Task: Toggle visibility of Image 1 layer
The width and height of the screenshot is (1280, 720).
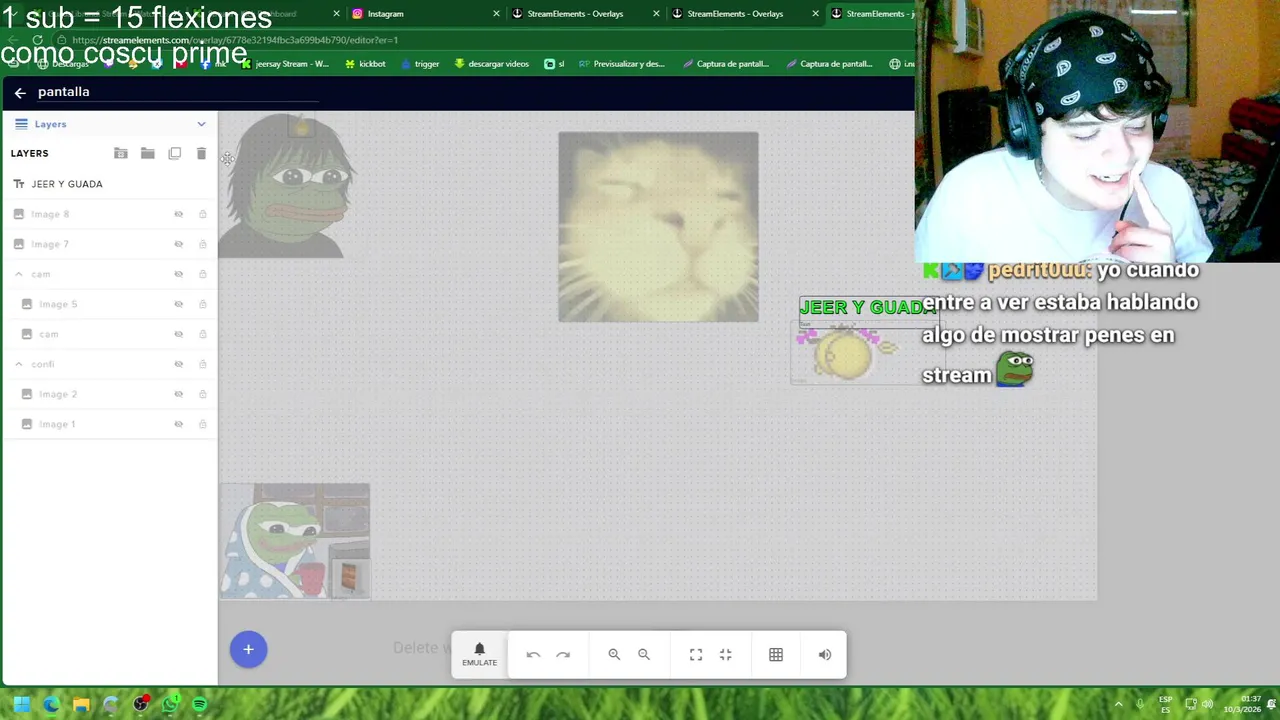Action: coord(179,424)
